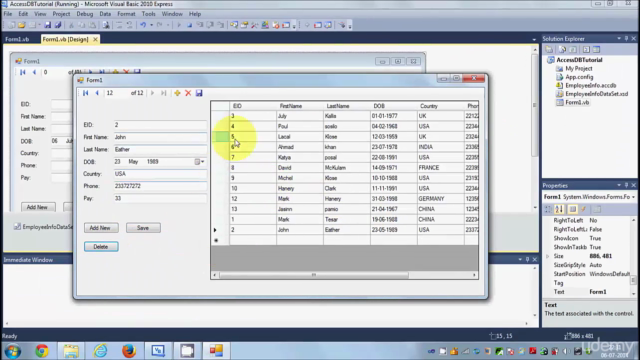Click Show All Files in Solution Explorer toolbar
Image resolution: width=640 pixels, height=360 pixels.
[562, 49]
